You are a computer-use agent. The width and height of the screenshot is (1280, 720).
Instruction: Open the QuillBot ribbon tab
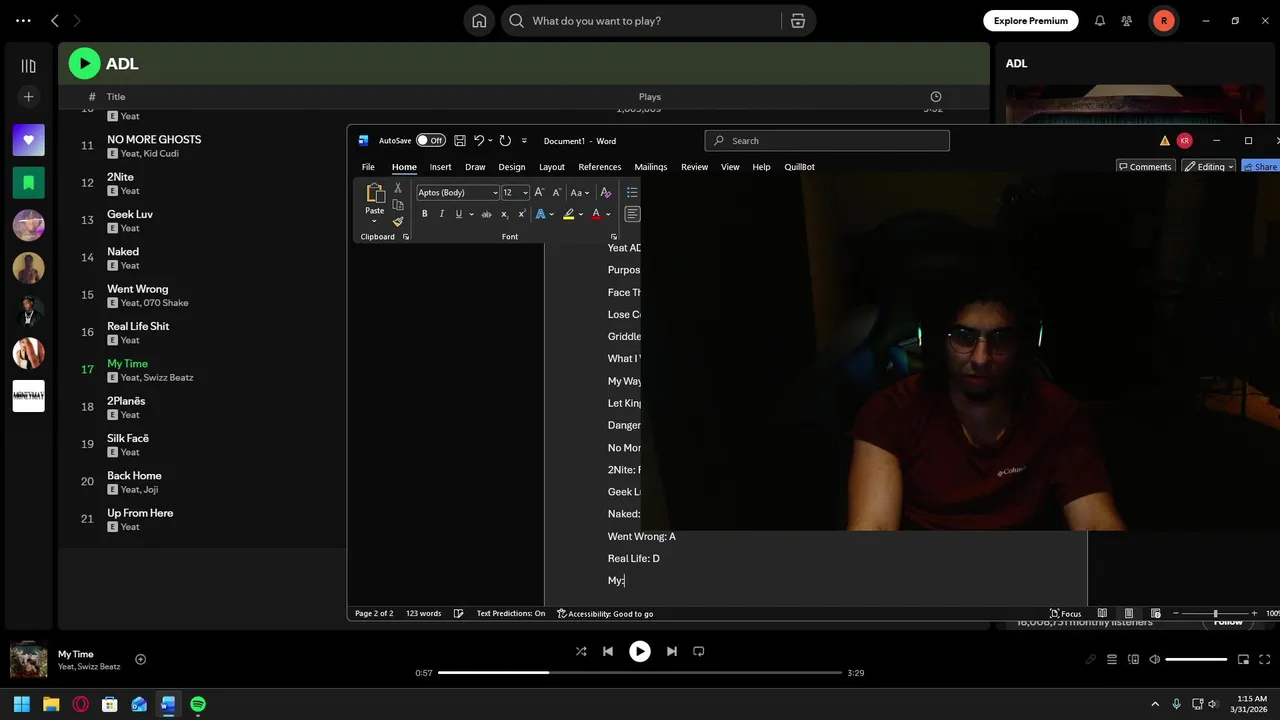coord(799,167)
